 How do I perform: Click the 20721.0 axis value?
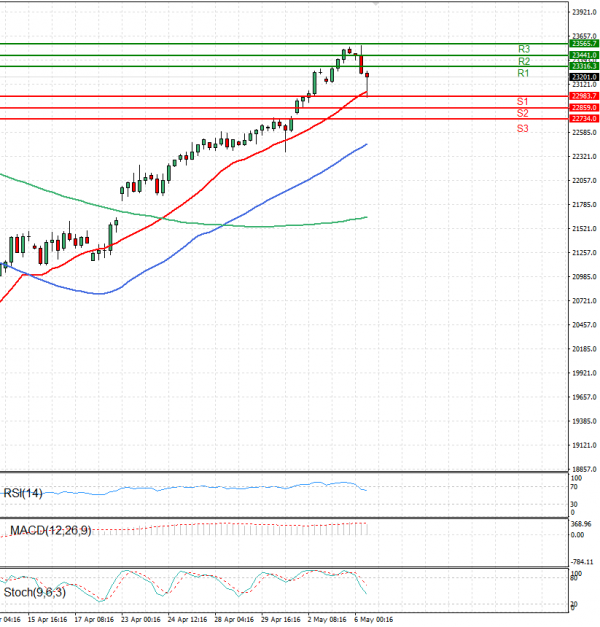tap(584, 301)
